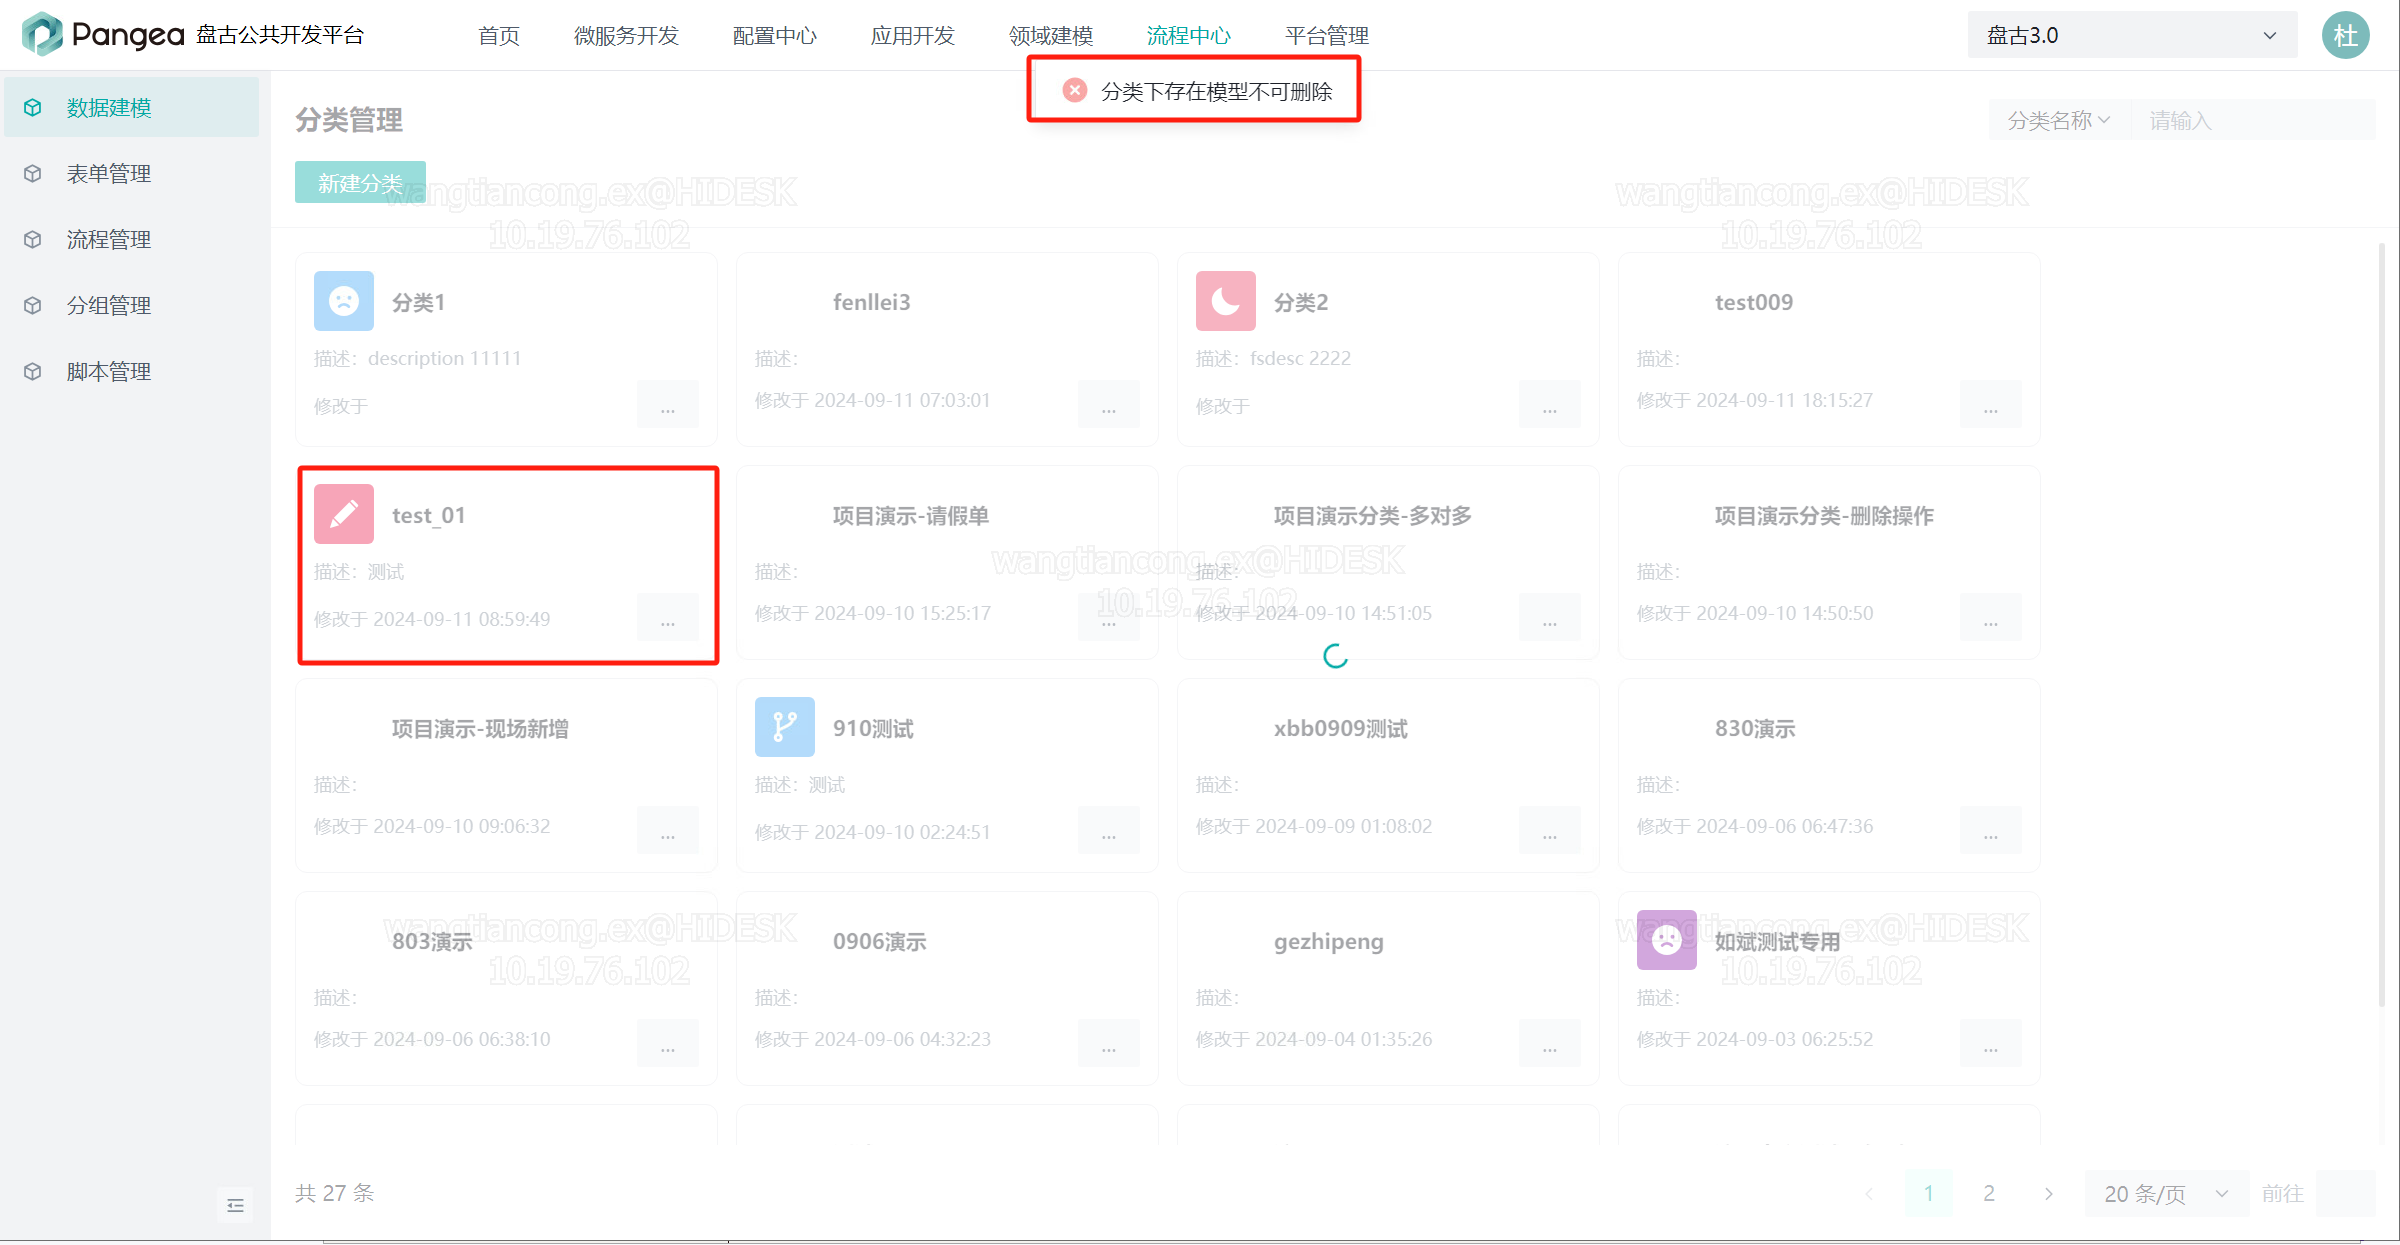Open the 配置中心 top menu

(775, 35)
